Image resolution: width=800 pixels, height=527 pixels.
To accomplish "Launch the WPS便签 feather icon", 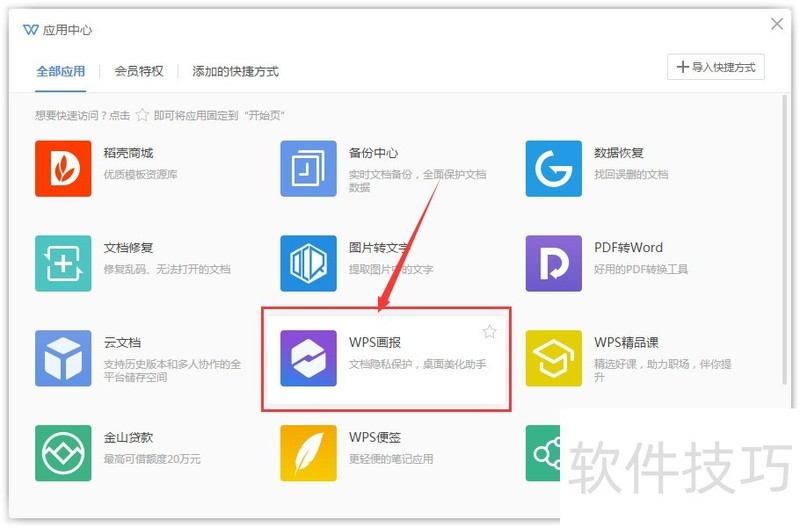I will (x=308, y=453).
